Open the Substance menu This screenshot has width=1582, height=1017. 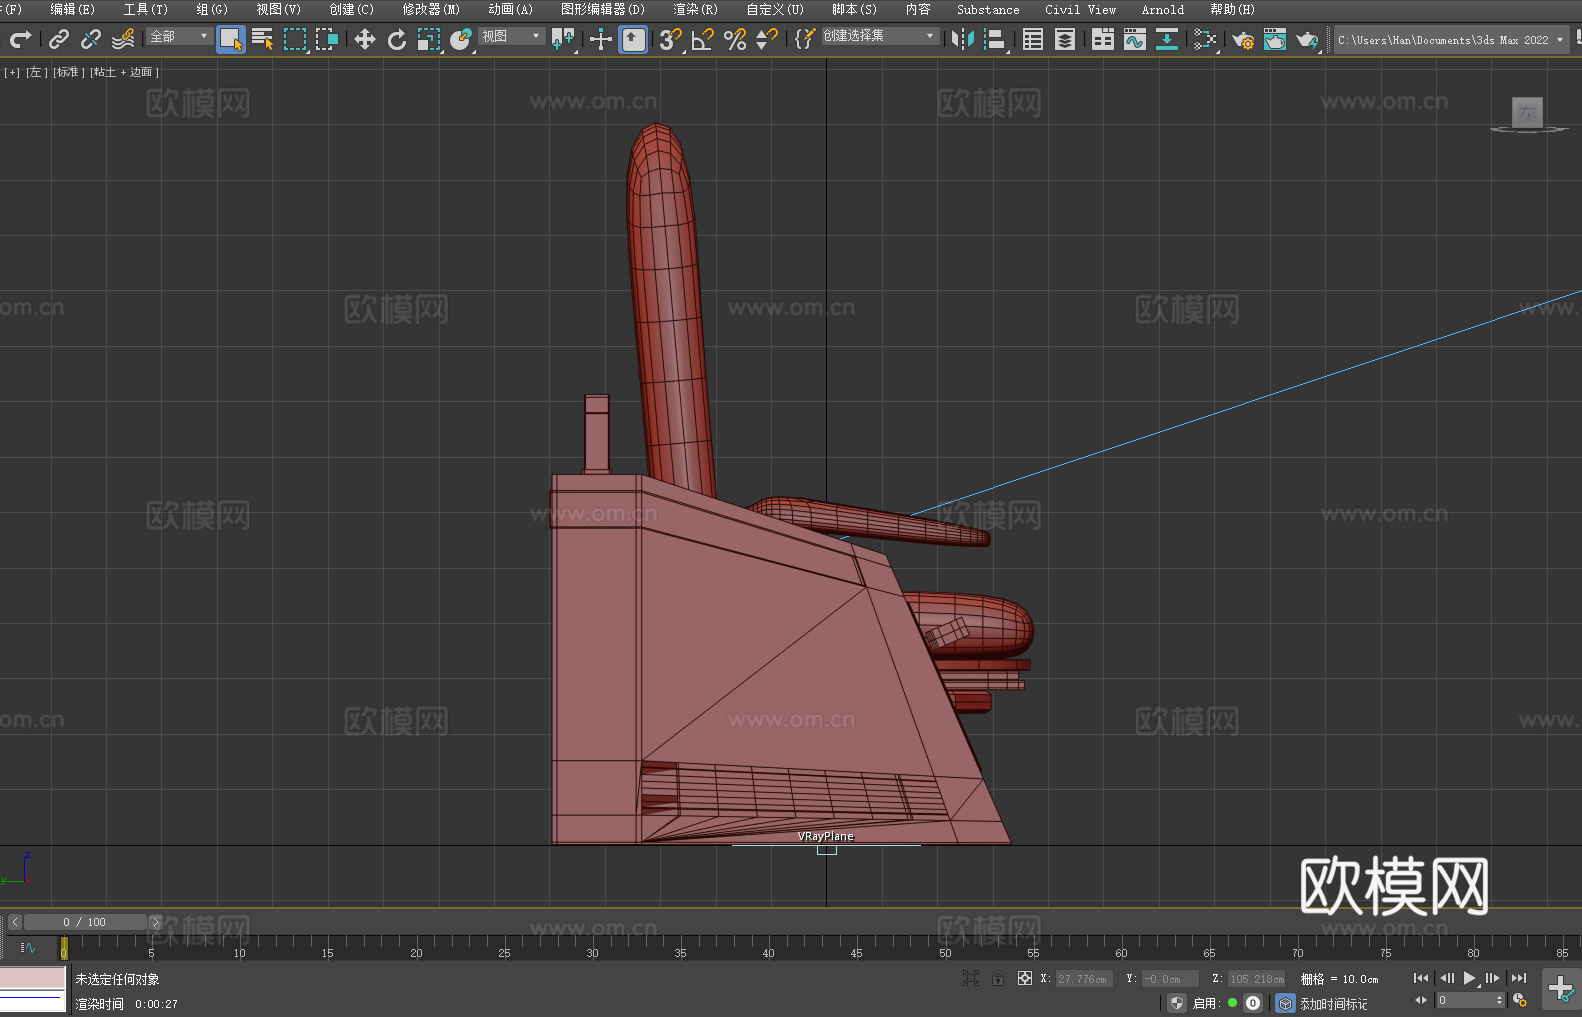coord(988,9)
